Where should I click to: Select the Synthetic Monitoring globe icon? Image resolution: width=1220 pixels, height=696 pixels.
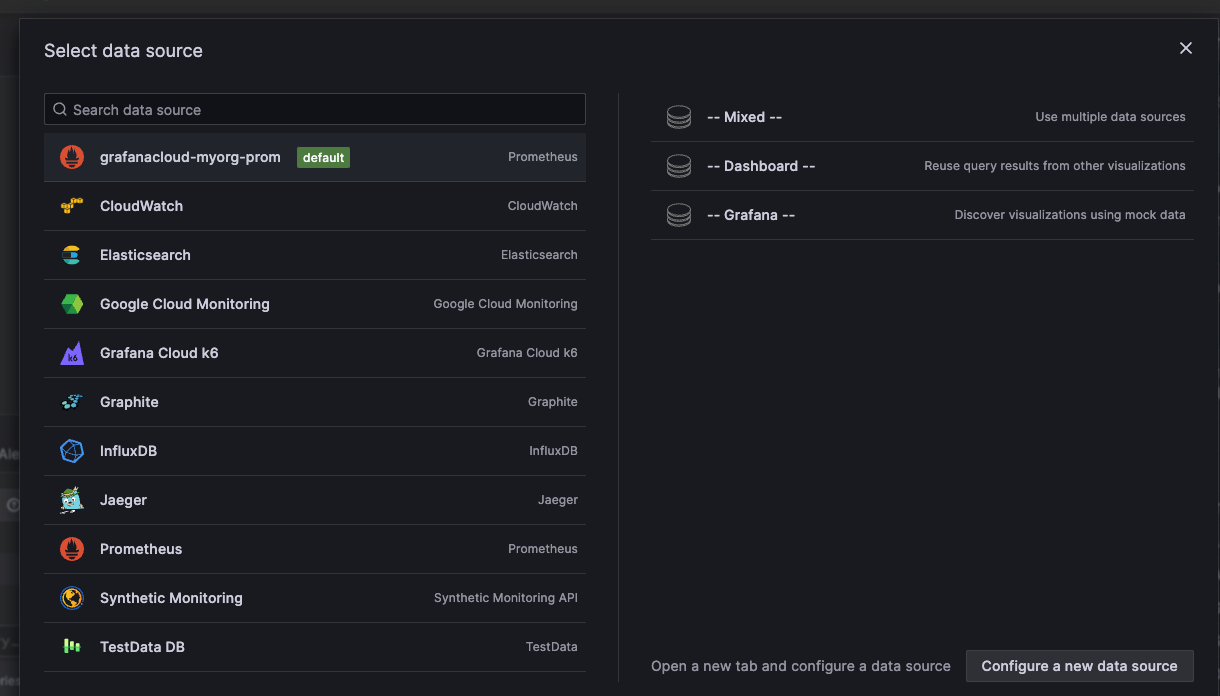(x=72, y=597)
